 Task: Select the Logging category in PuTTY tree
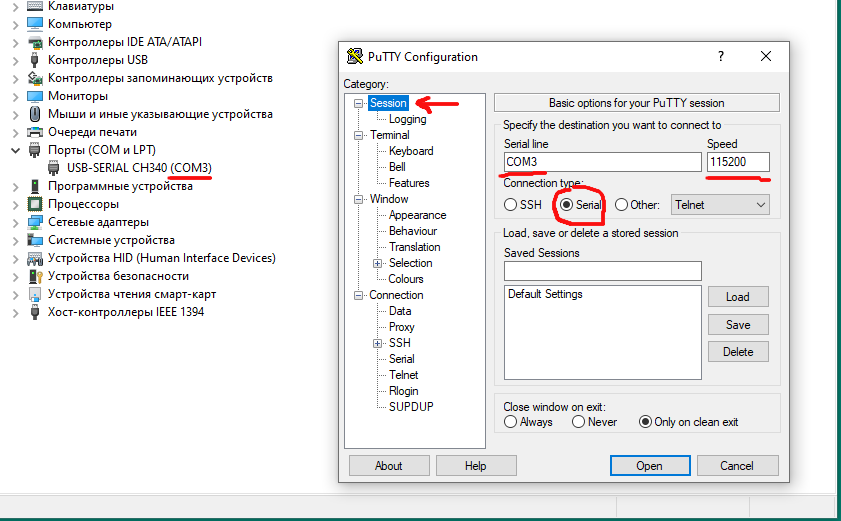click(x=408, y=119)
